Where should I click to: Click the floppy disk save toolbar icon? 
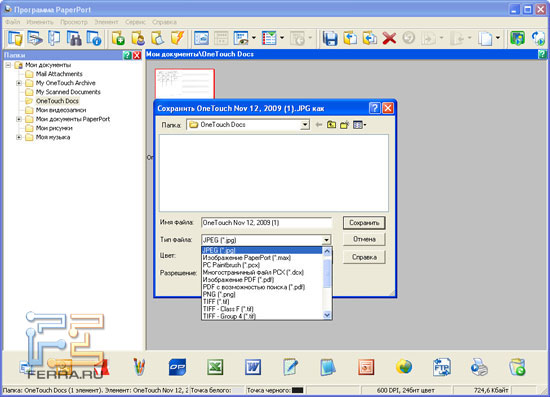[x=330, y=38]
